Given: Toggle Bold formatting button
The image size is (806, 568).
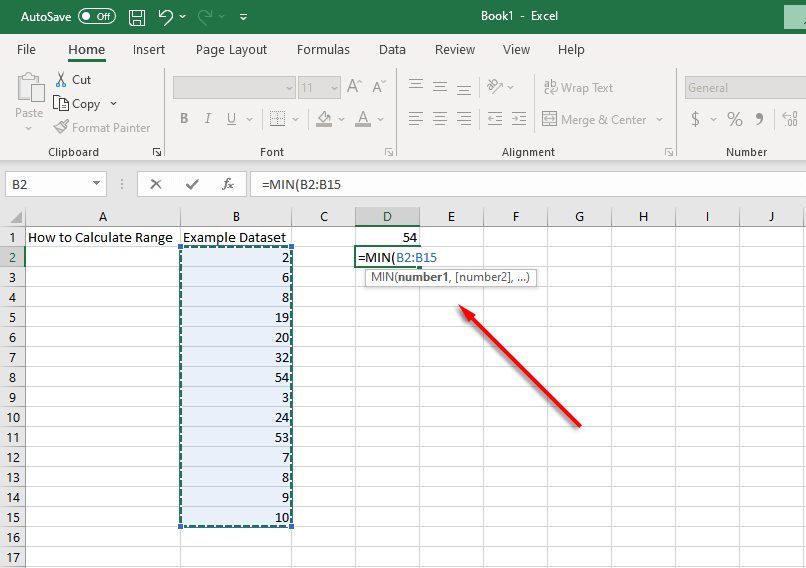Looking at the screenshot, I should pyautogui.click(x=184, y=119).
